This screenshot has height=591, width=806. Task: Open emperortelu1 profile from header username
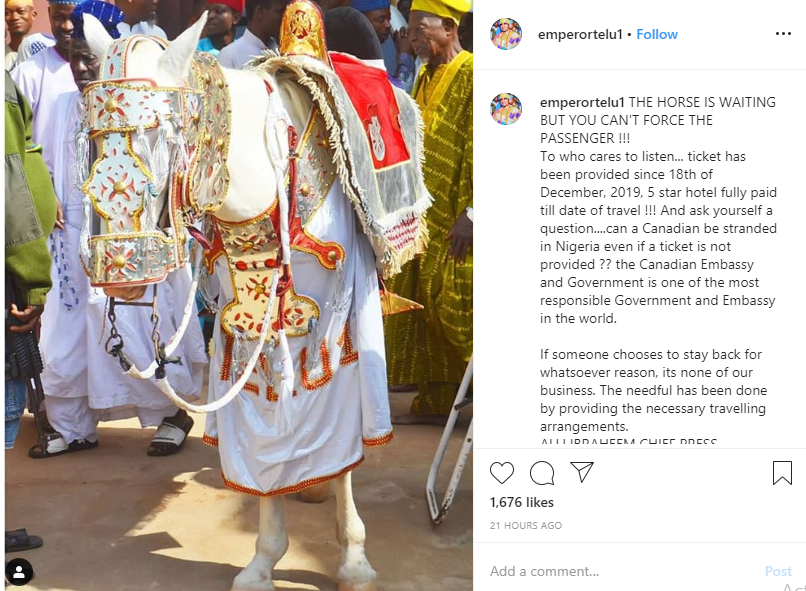(580, 34)
